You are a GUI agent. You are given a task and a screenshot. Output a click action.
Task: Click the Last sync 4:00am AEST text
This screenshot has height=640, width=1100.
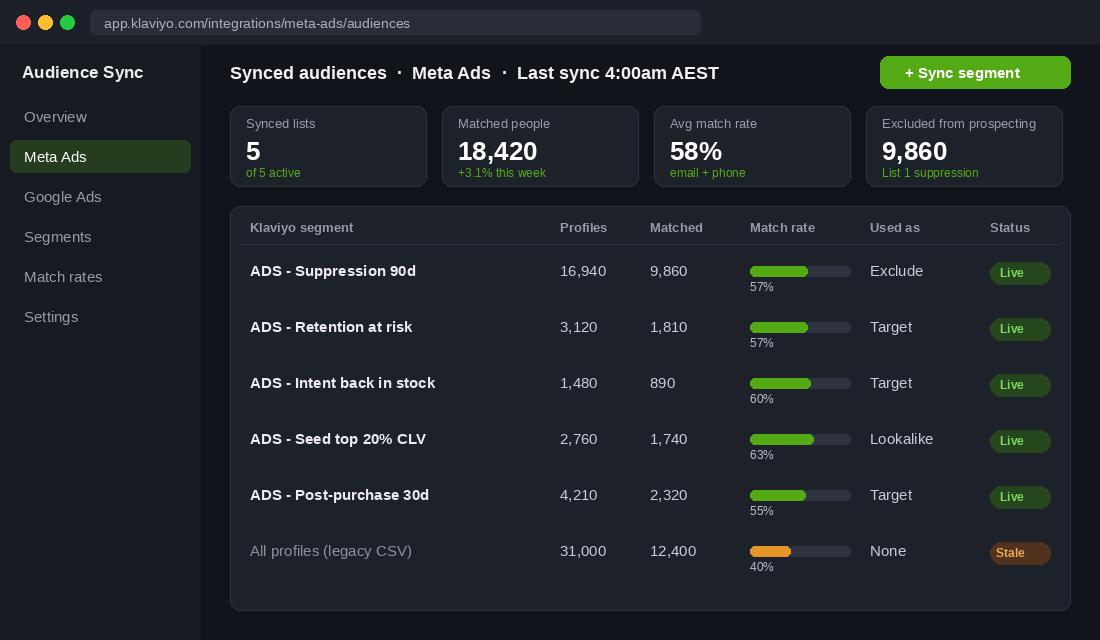(x=617, y=73)
